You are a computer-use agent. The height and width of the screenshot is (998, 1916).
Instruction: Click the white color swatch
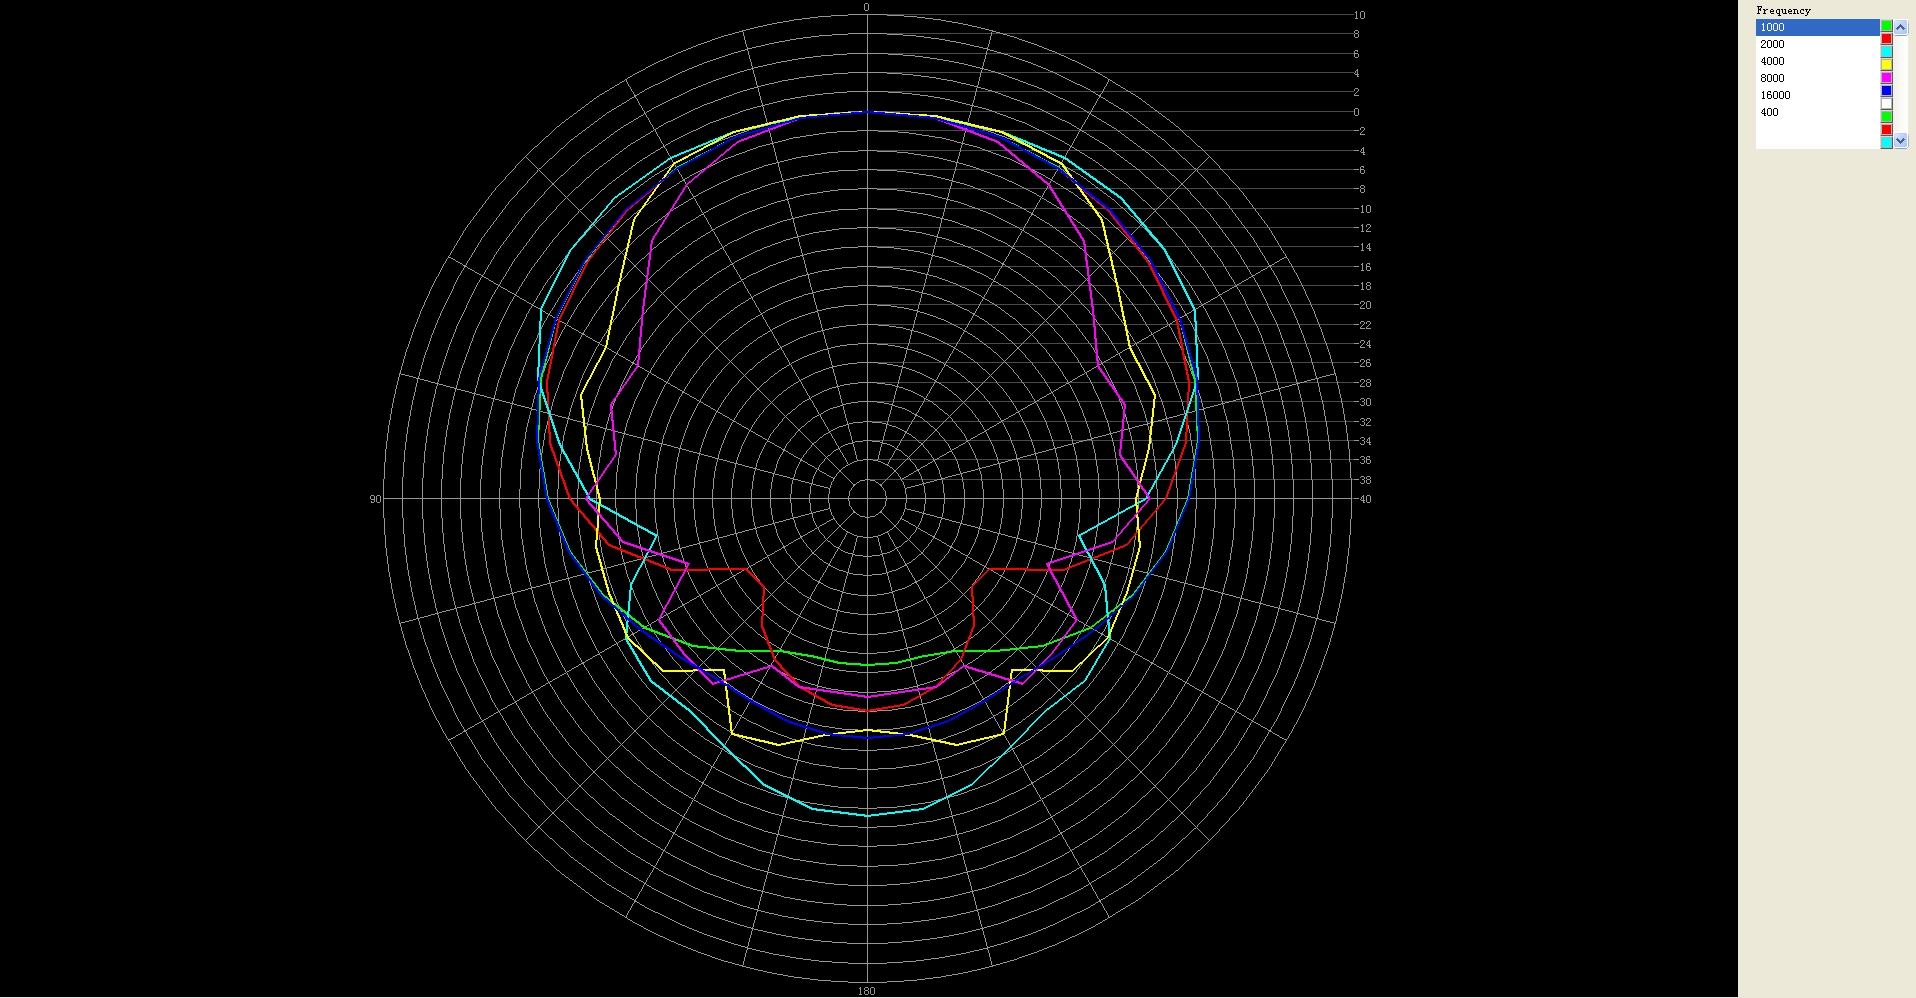pyautogui.click(x=1886, y=104)
